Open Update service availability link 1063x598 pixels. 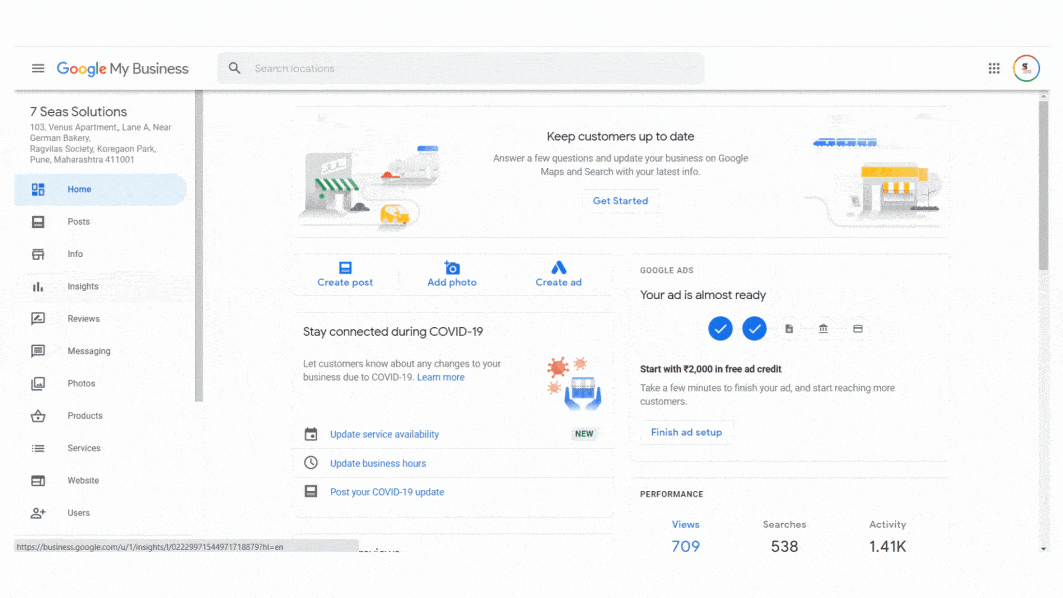[384, 435]
